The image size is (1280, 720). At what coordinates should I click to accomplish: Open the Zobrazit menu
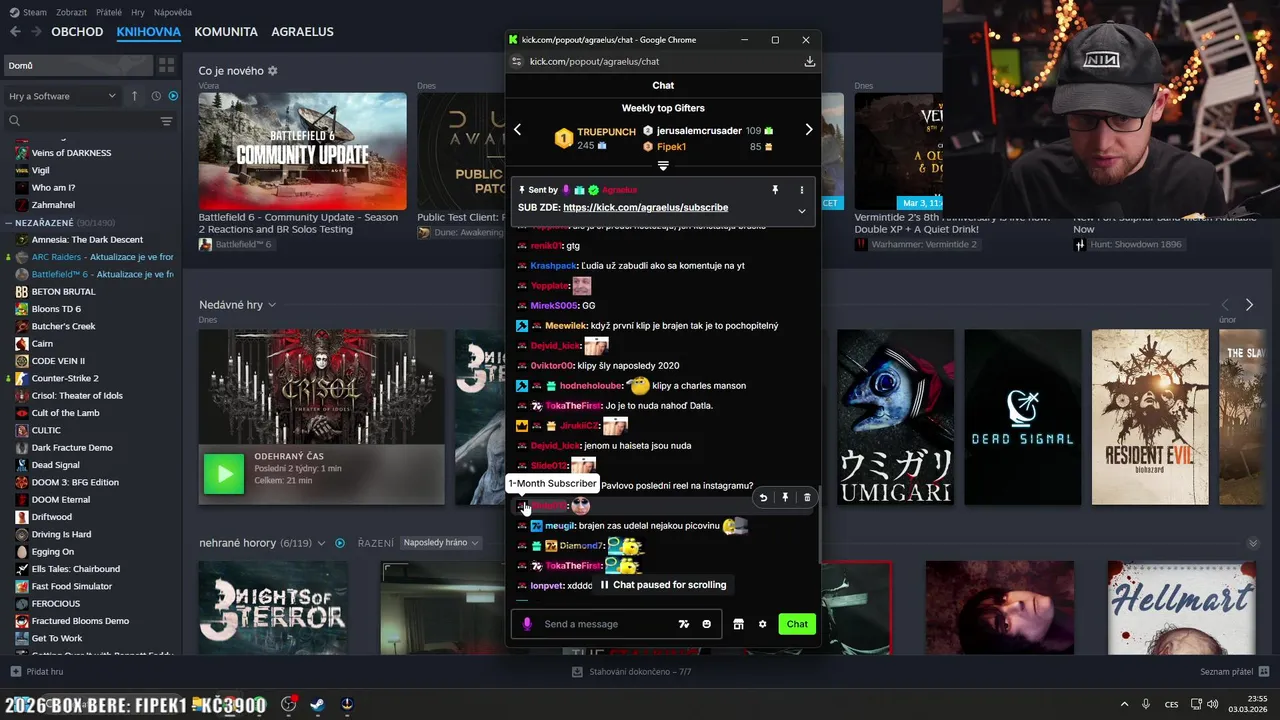pos(71,12)
